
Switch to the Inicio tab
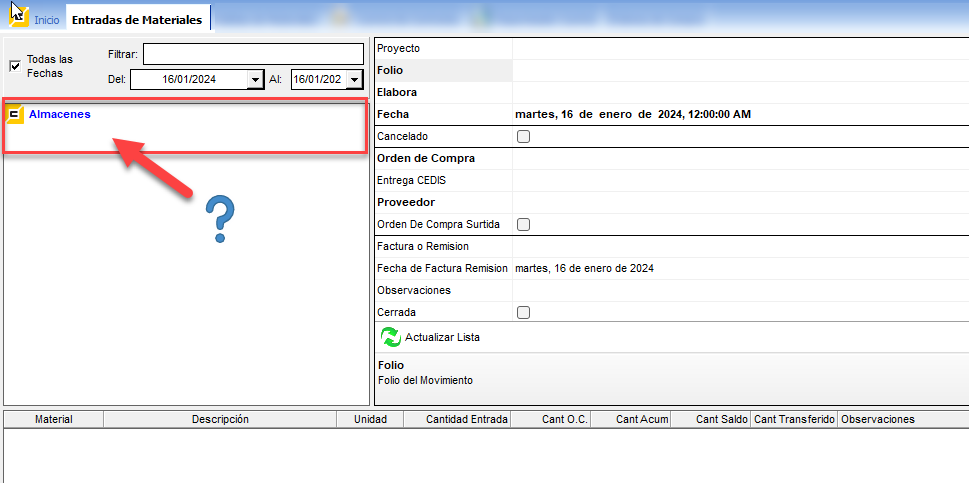tap(46, 20)
